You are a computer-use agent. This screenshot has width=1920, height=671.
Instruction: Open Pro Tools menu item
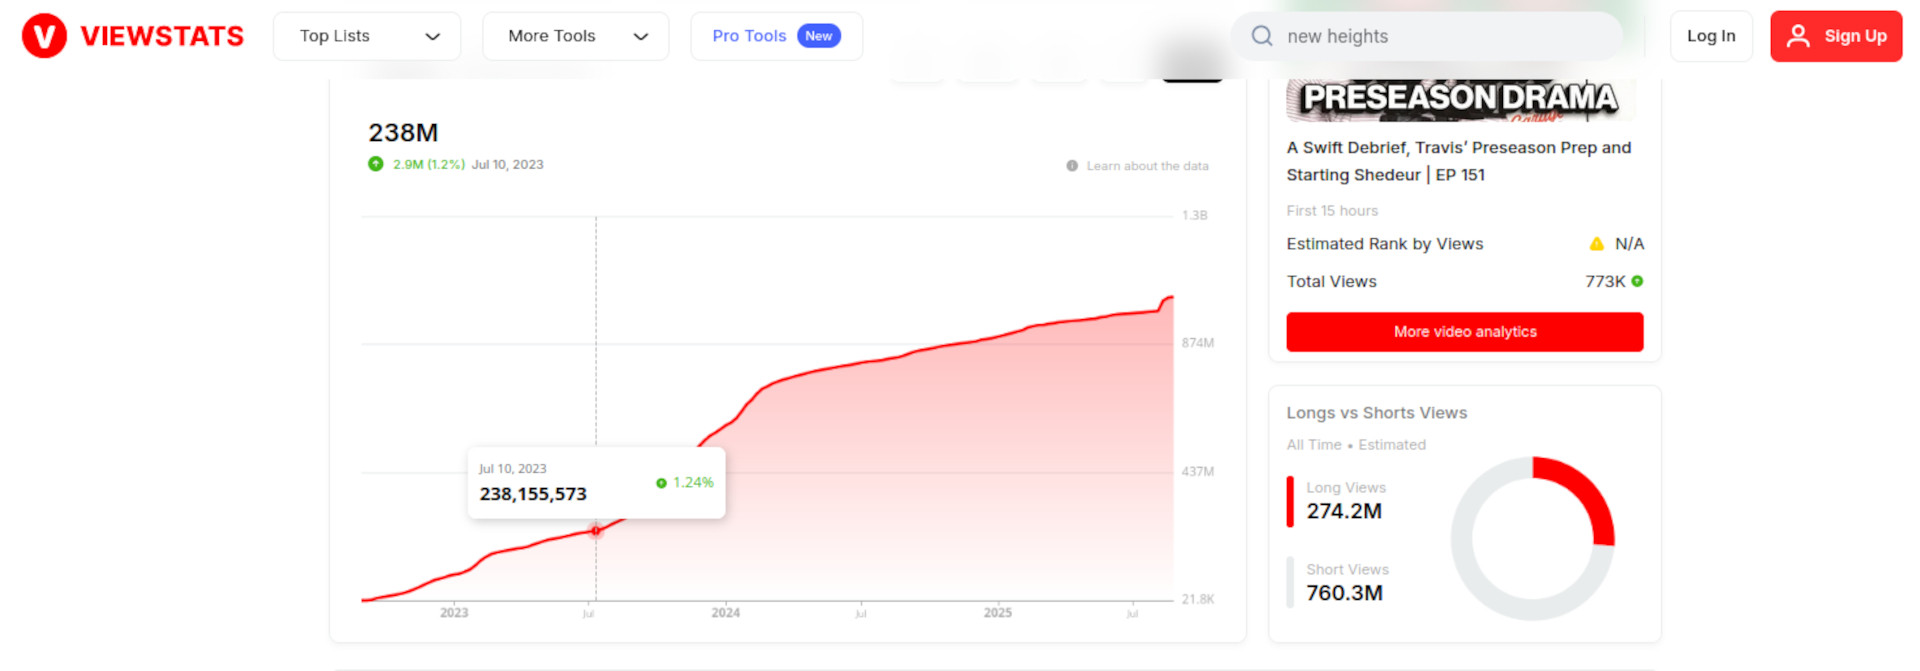tap(776, 36)
